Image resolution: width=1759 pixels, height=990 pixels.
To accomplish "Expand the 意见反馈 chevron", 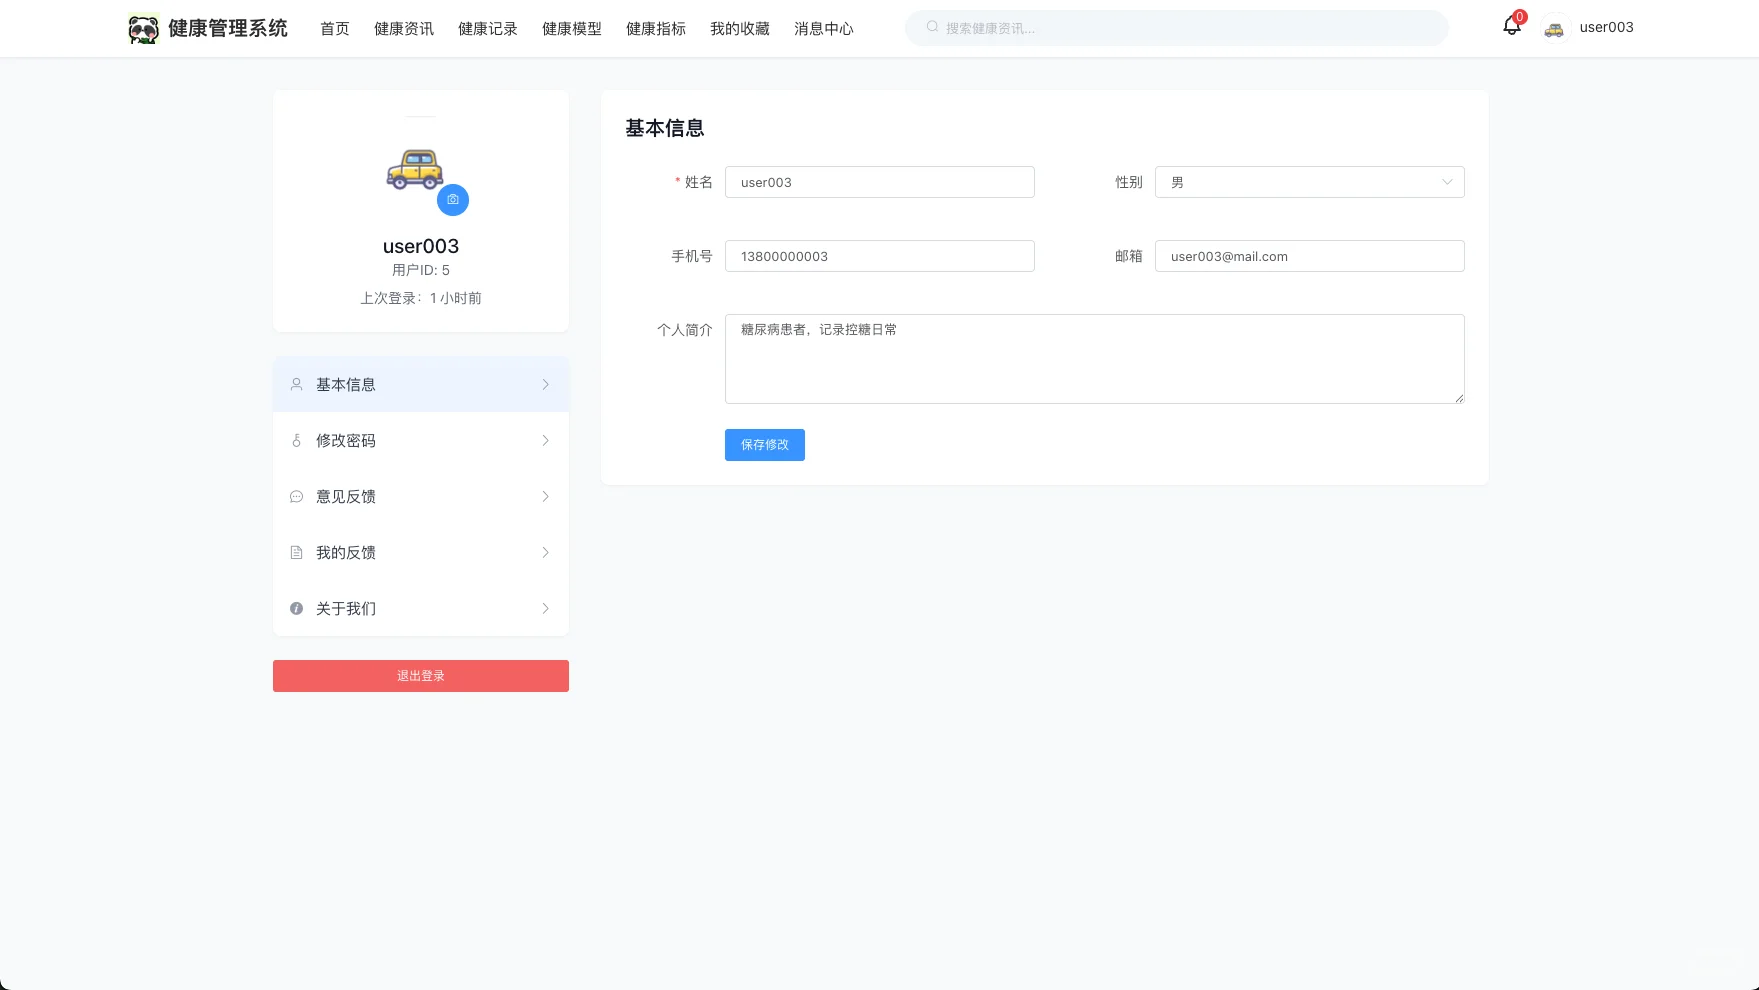I will point(545,496).
